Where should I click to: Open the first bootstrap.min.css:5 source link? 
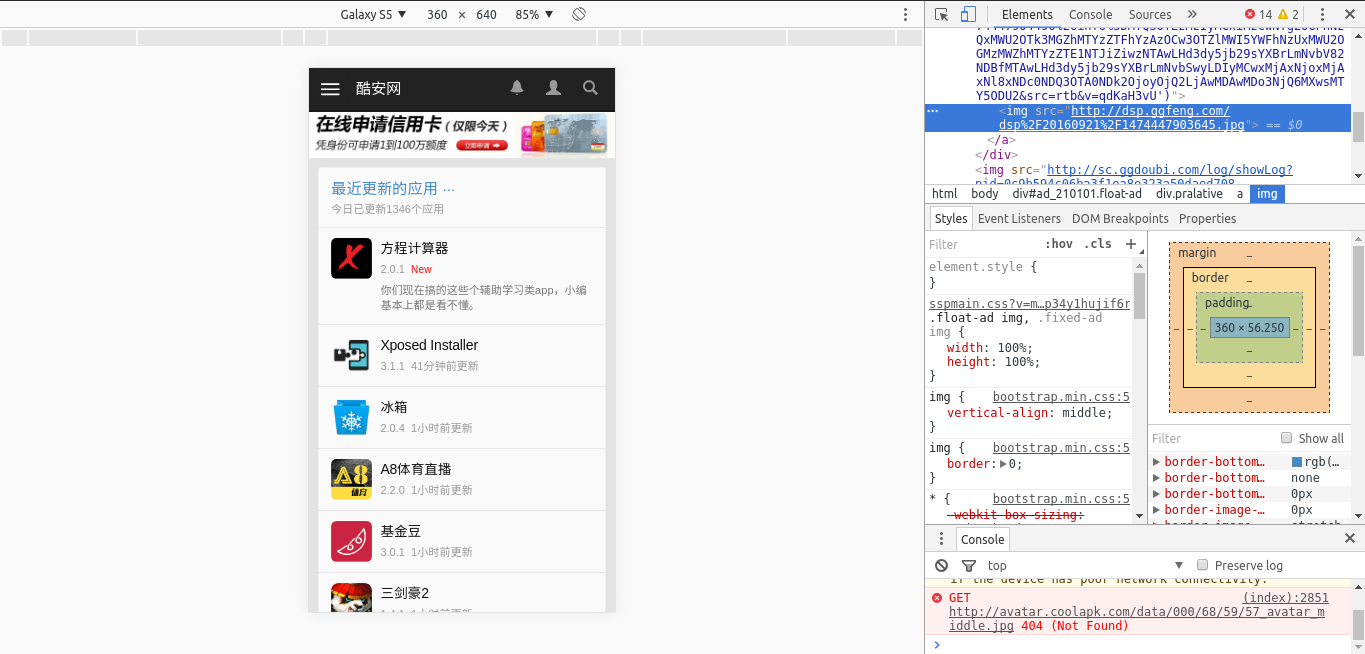point(1061,397)
